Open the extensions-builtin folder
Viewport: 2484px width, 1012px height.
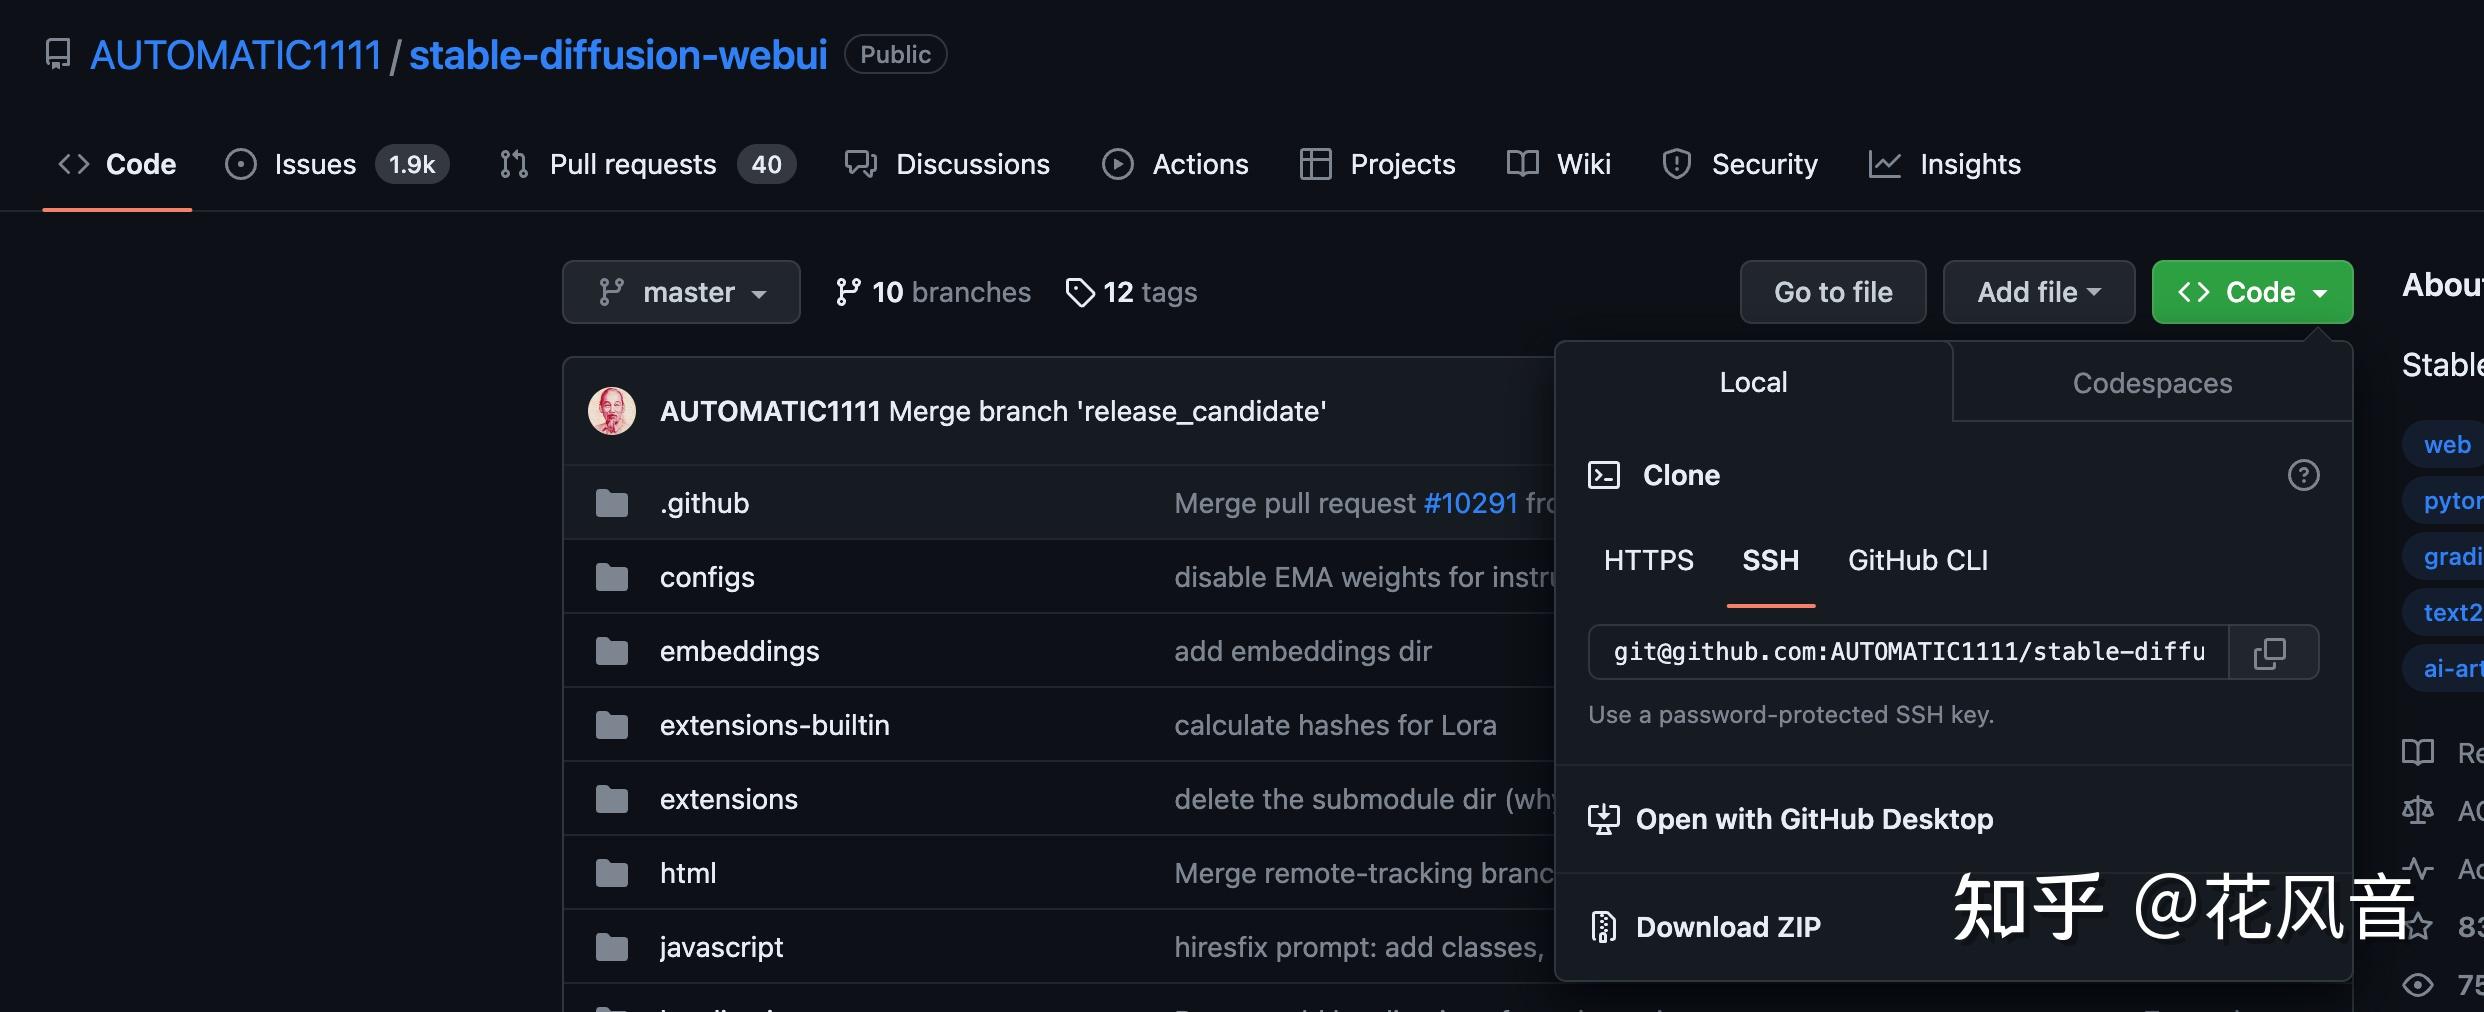[774, 725]
